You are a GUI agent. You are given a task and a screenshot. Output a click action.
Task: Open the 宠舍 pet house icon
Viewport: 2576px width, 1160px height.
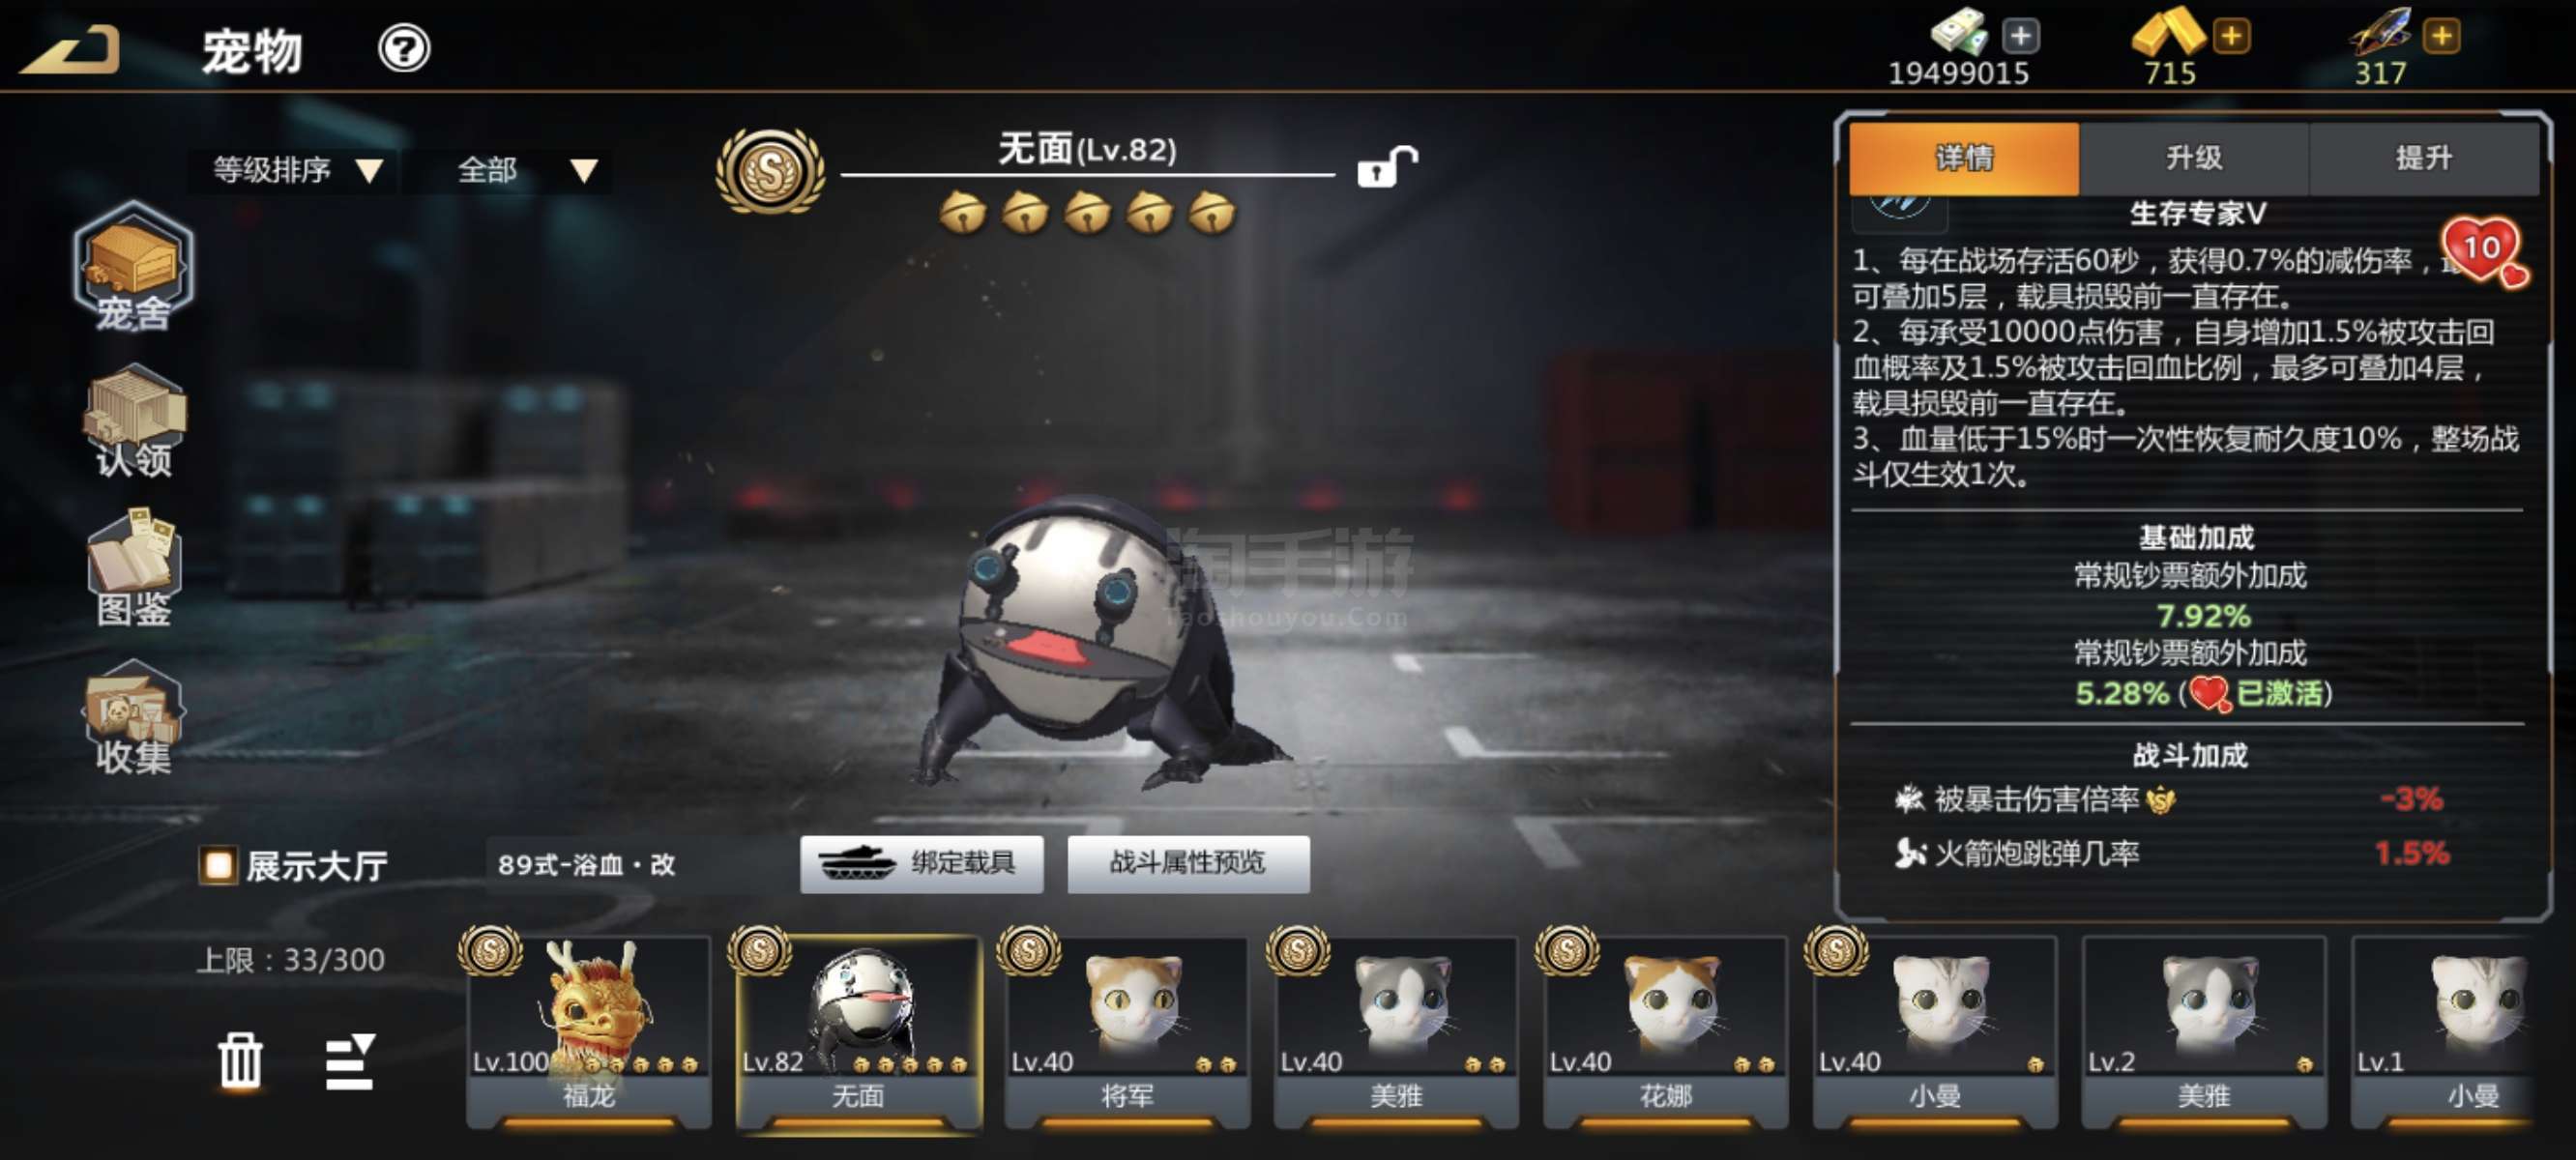133,267
